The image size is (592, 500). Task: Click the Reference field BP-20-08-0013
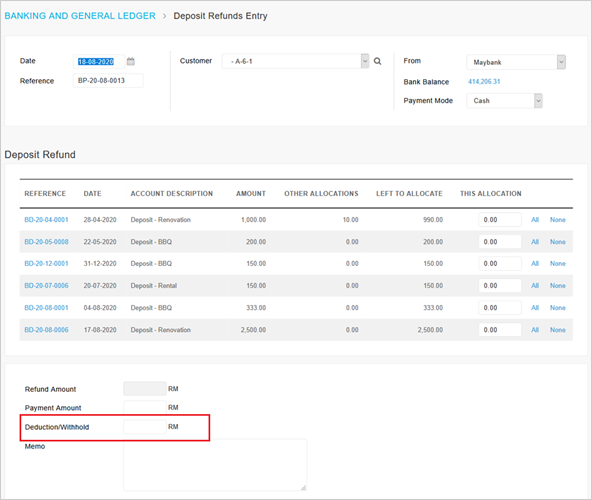[108, 80]
